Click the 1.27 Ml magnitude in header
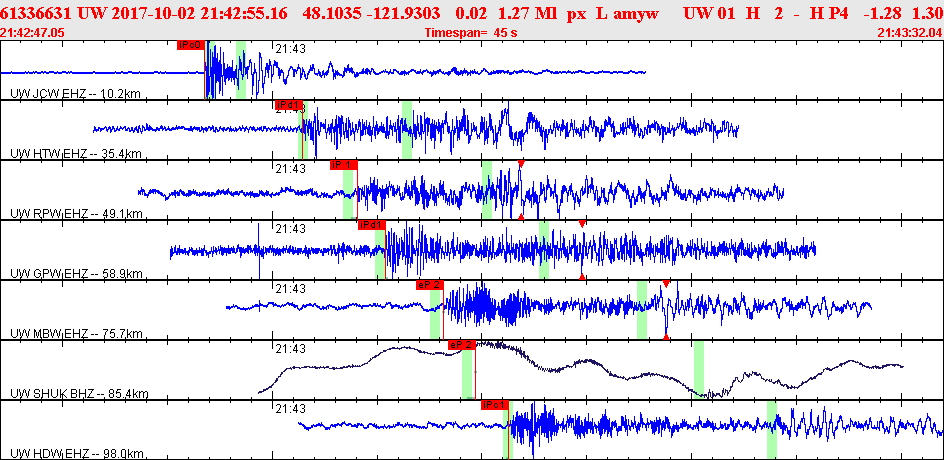 pyautogui.click(x=529, y=12)
